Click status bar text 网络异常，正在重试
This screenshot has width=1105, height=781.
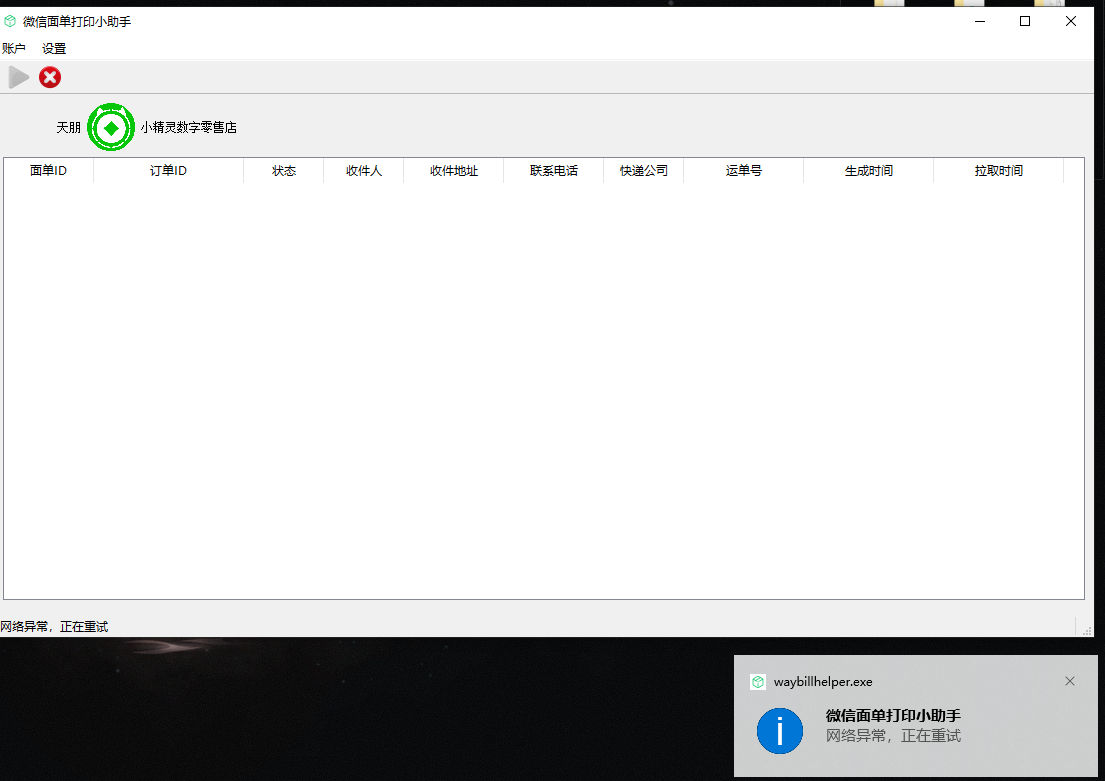[54, 627]
